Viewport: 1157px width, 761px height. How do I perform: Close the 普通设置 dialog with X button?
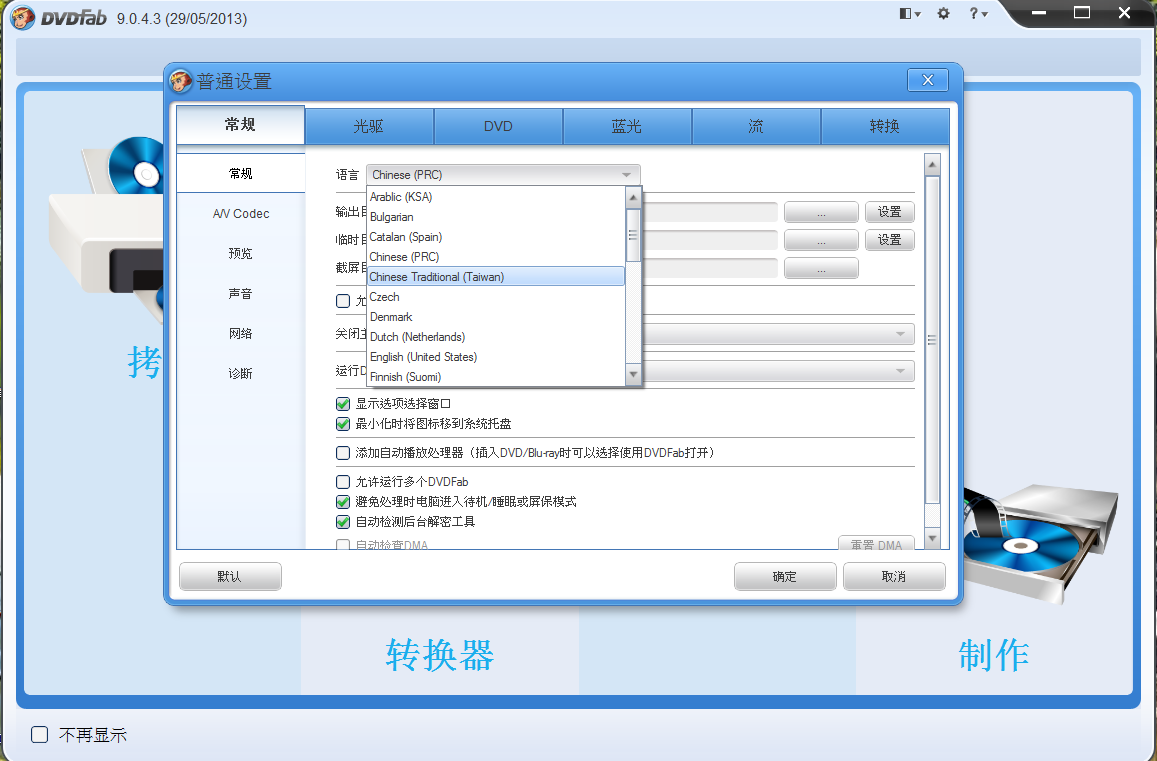(928, 80)
